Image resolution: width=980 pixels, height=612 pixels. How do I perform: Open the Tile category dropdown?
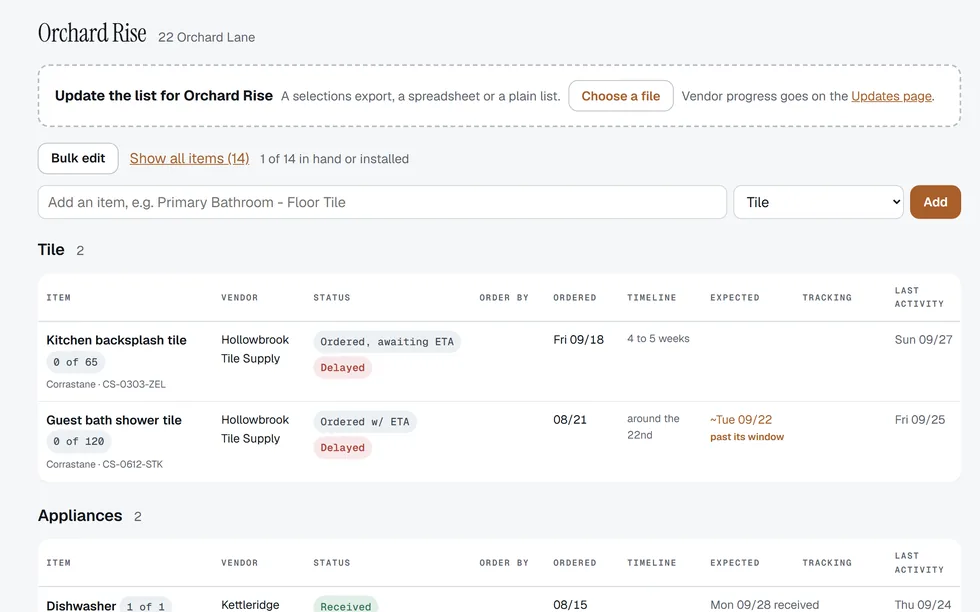click(x=818, y=202)
